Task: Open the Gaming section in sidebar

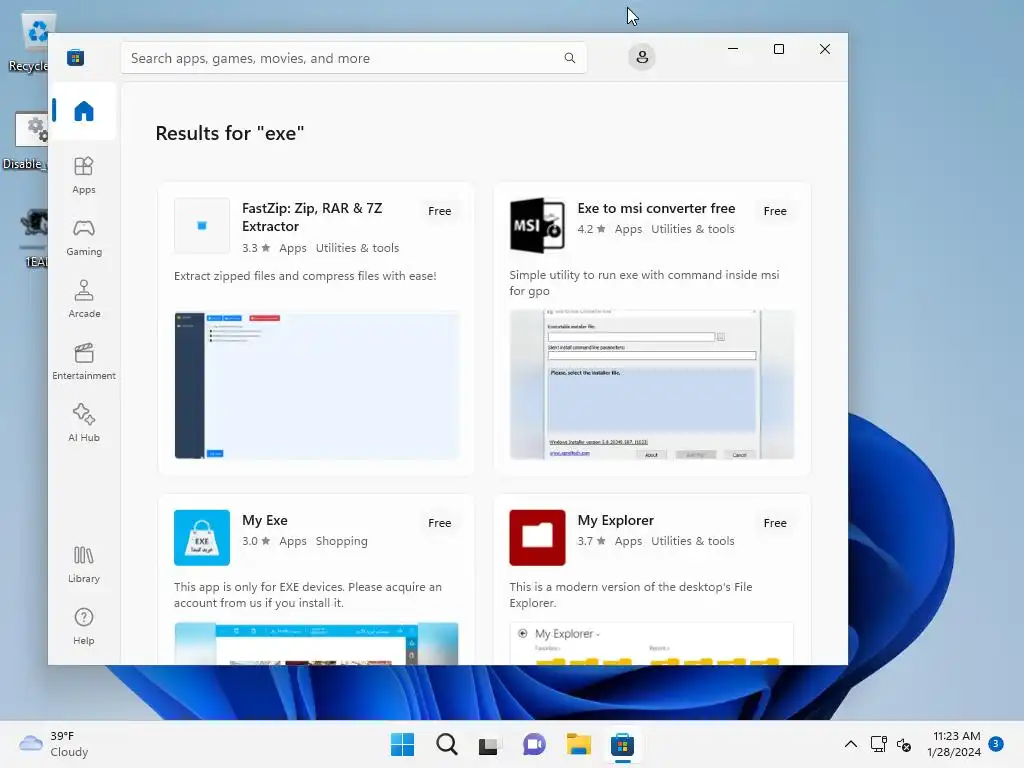Action: 84,237
